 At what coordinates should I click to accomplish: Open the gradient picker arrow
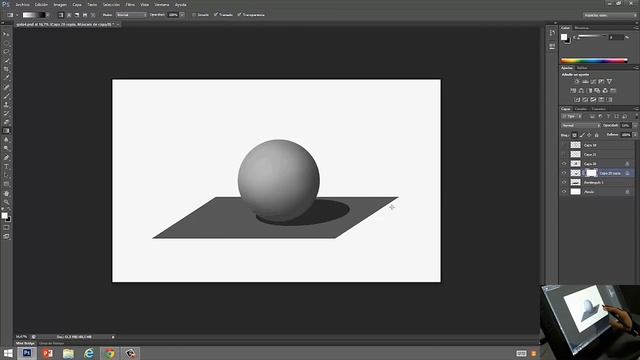47,15
